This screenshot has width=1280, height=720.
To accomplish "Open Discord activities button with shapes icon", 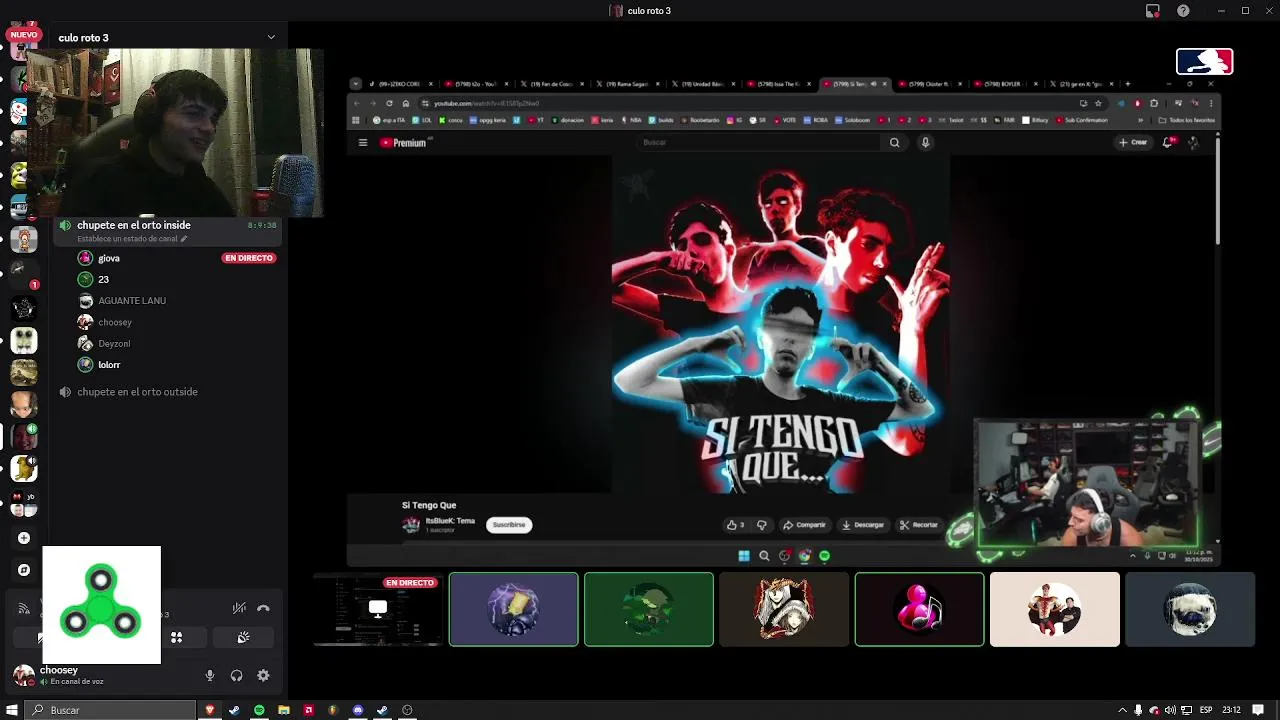I will (x=177, y=637).
